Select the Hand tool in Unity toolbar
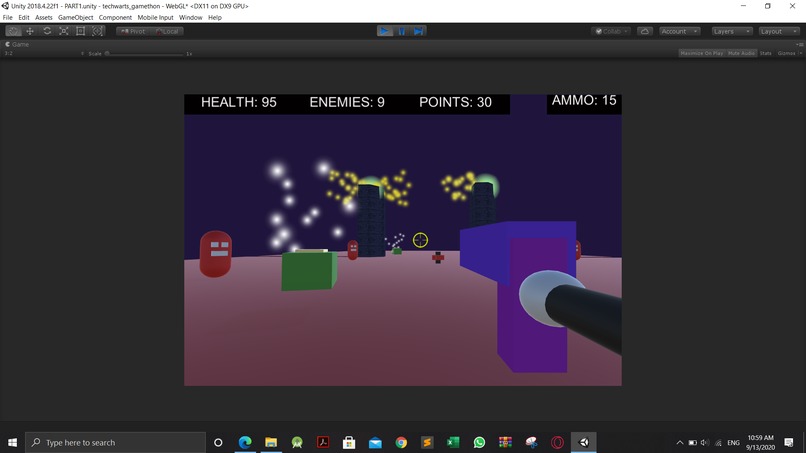The width and height of the screenshot is (806, 453). pos(13,31)
